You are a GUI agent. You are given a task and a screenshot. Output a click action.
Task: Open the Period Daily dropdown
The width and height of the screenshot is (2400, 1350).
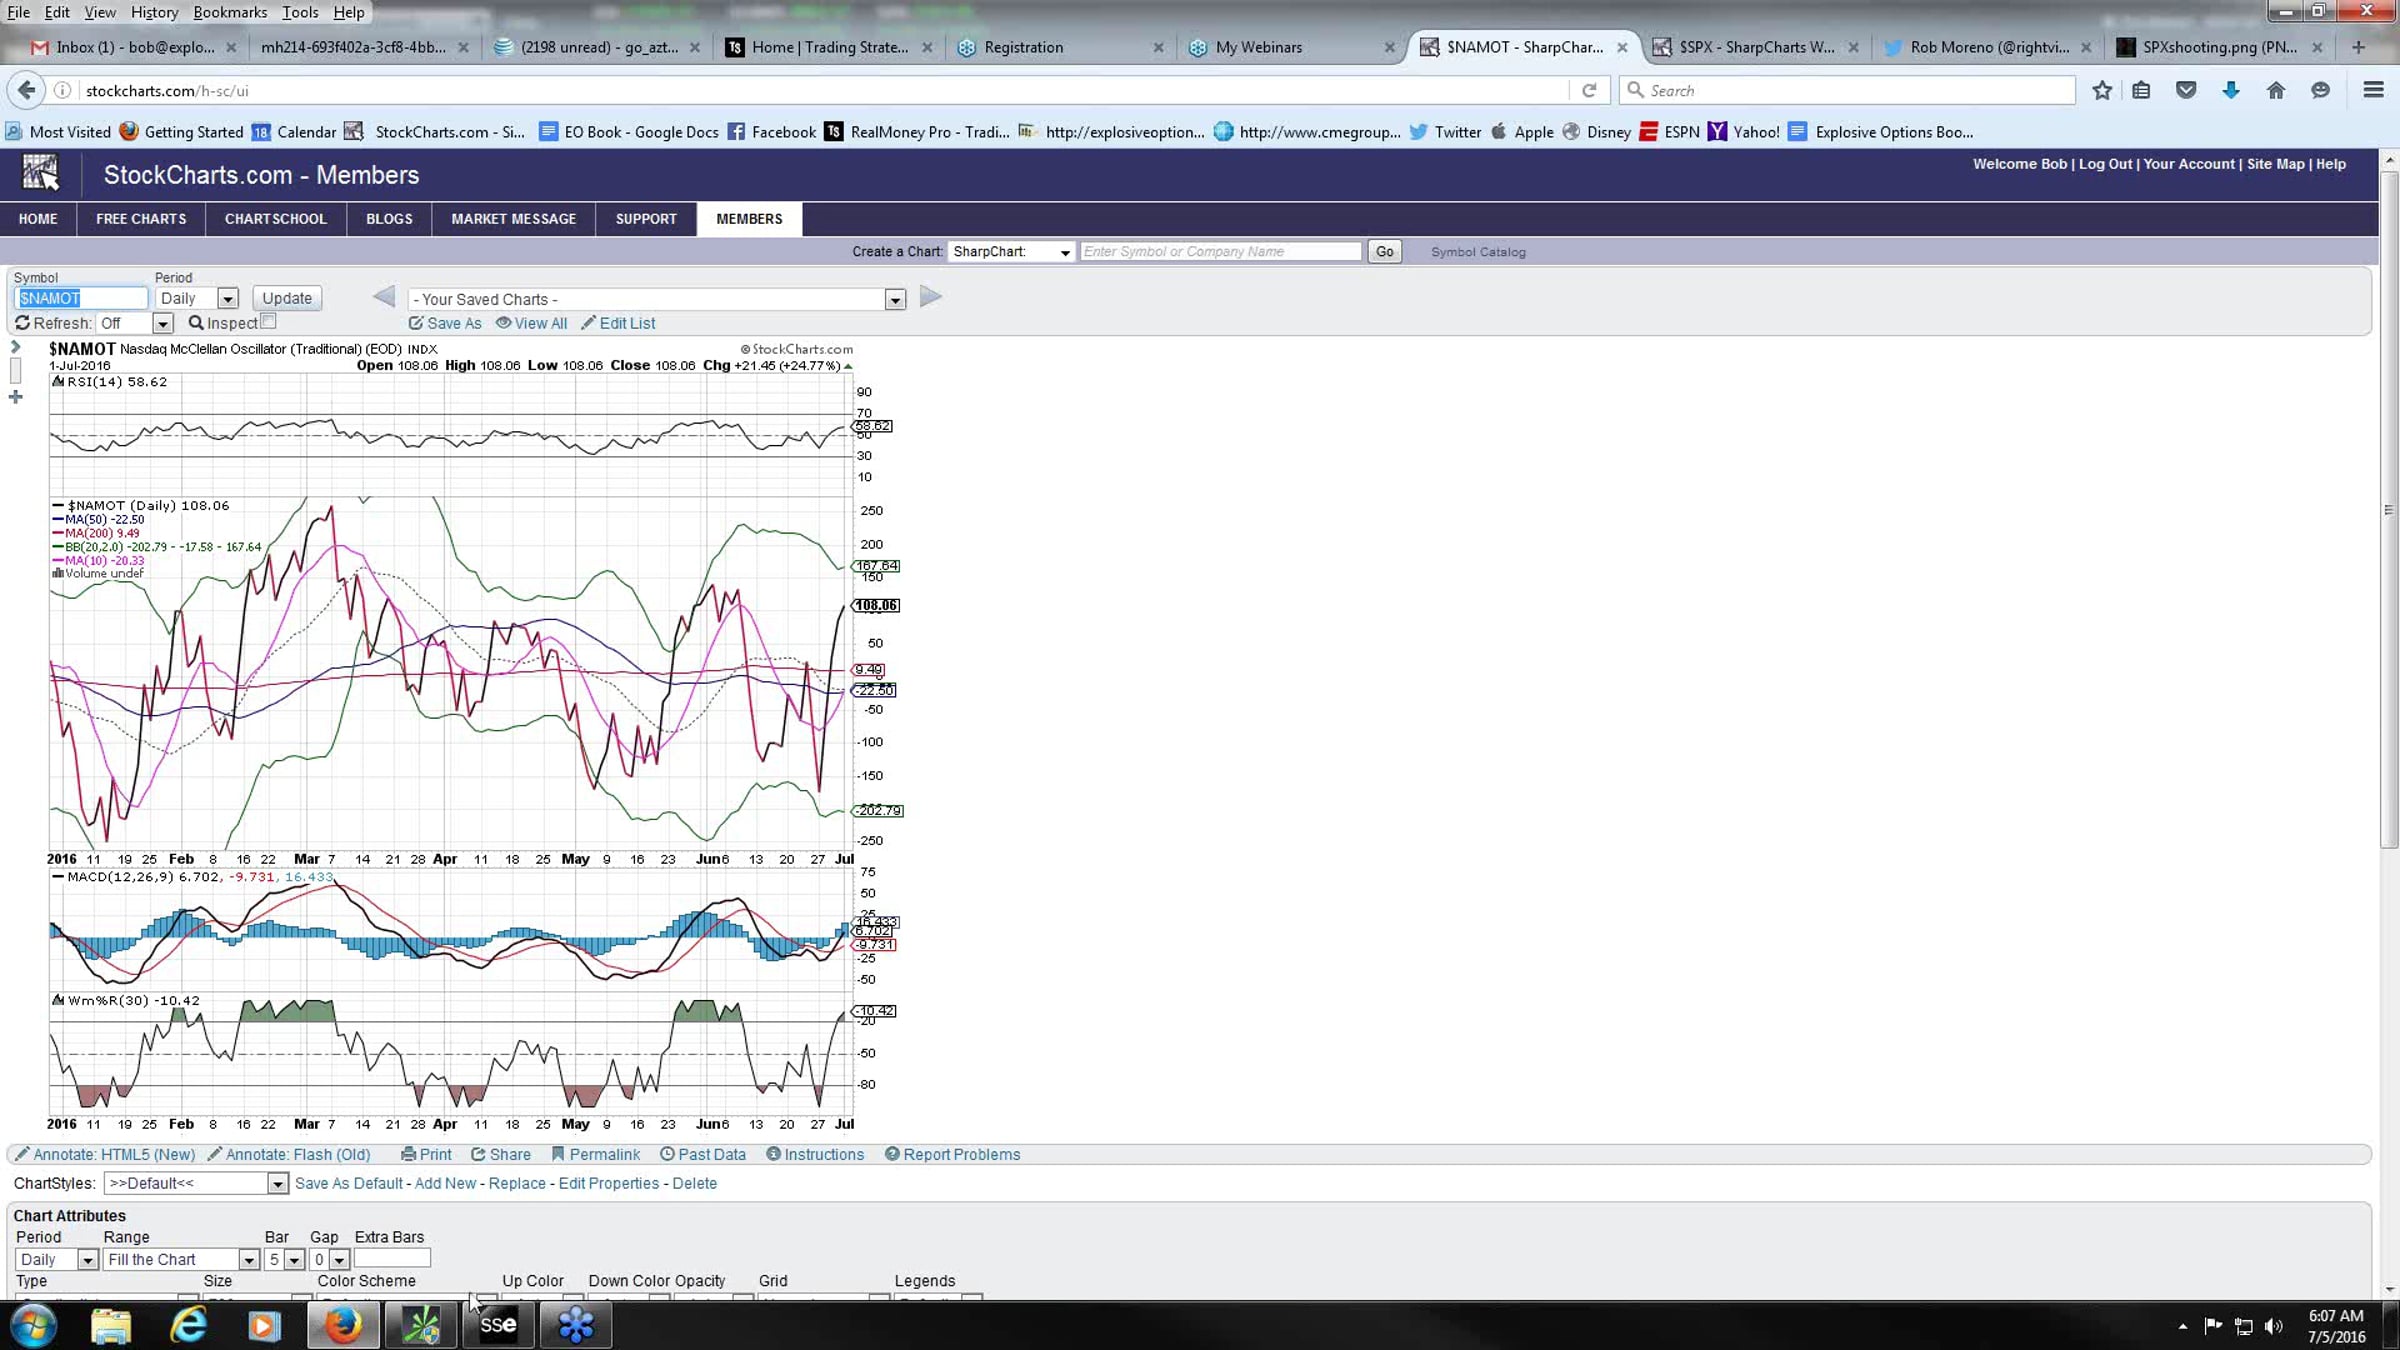(x=228, y=298)
